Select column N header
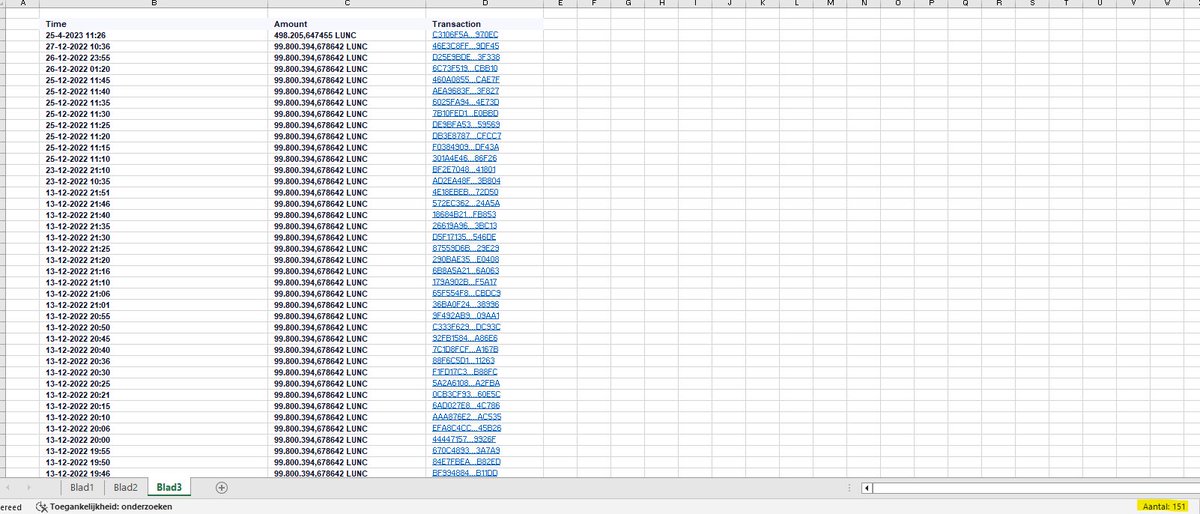 (864, 5)
